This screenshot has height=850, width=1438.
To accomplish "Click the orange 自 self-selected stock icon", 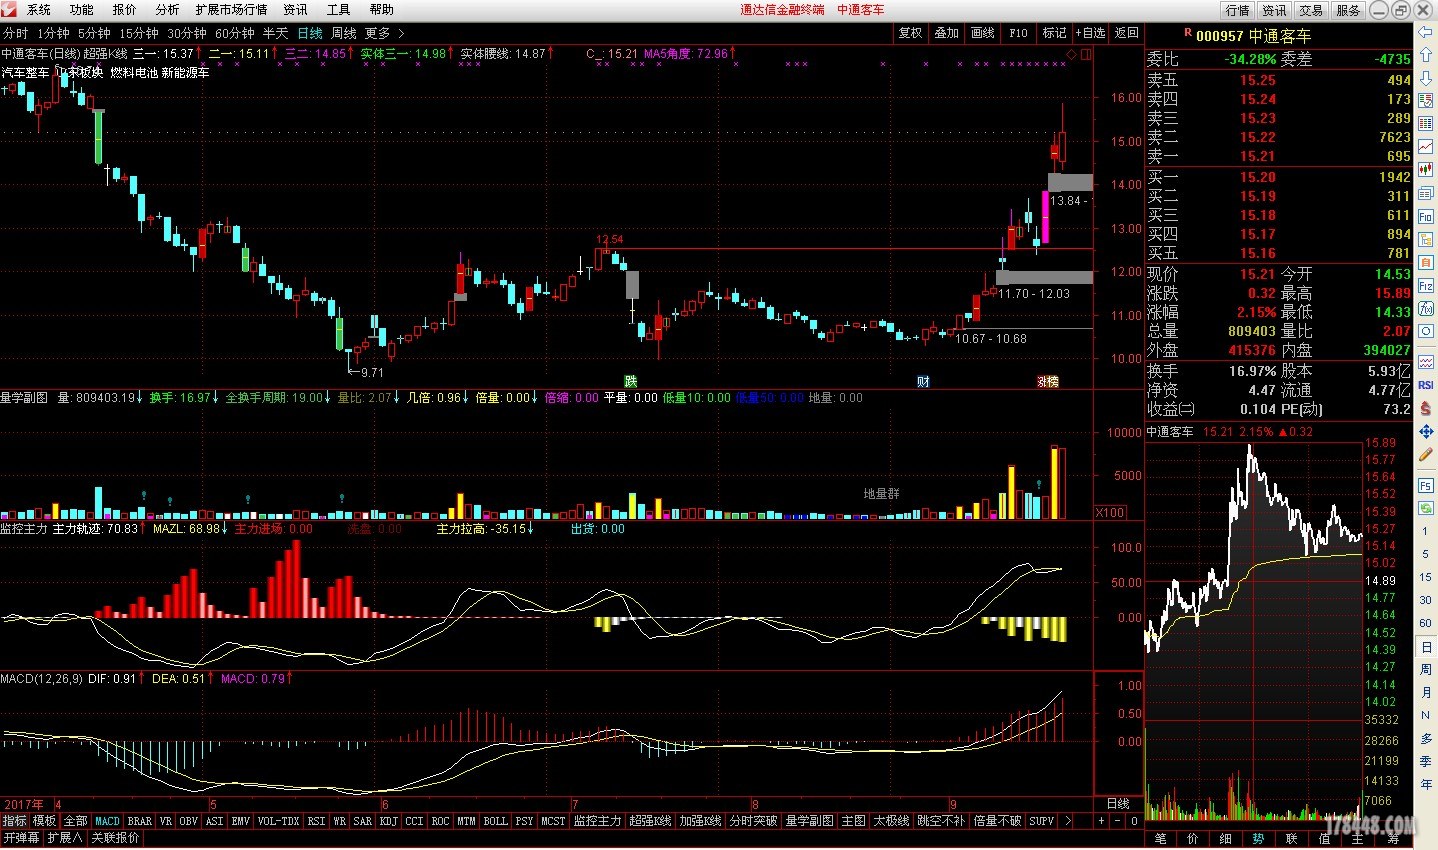I will (x=1426, y=262).
